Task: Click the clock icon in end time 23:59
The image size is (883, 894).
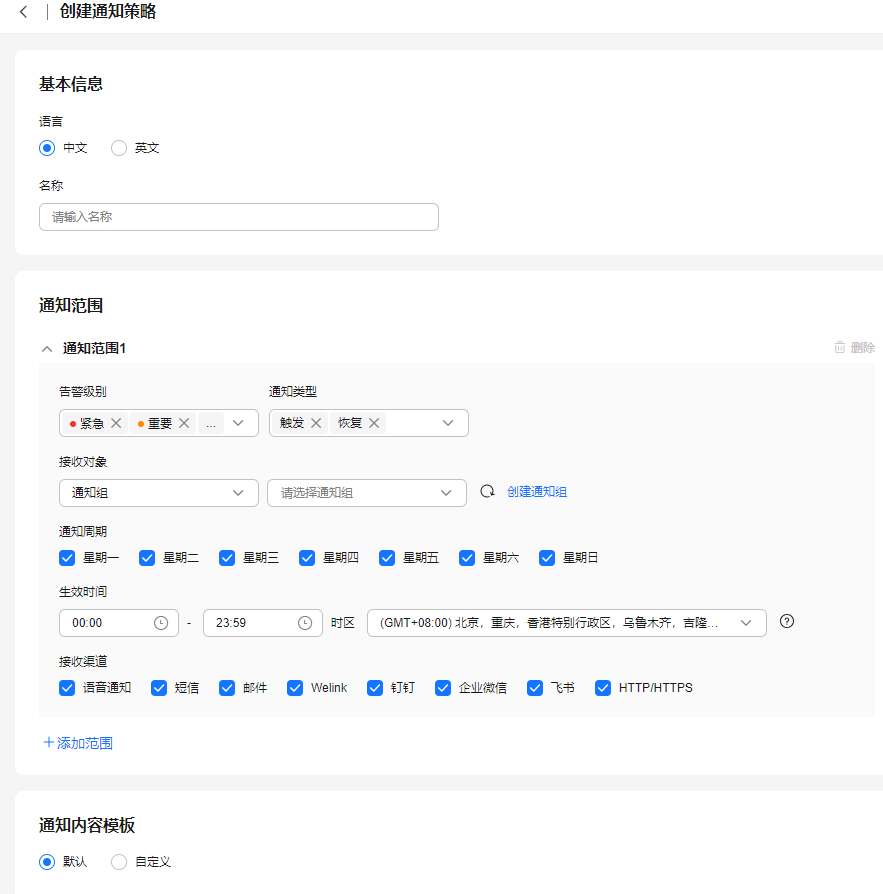Action: pyautogui.click(x=305, y=623)
